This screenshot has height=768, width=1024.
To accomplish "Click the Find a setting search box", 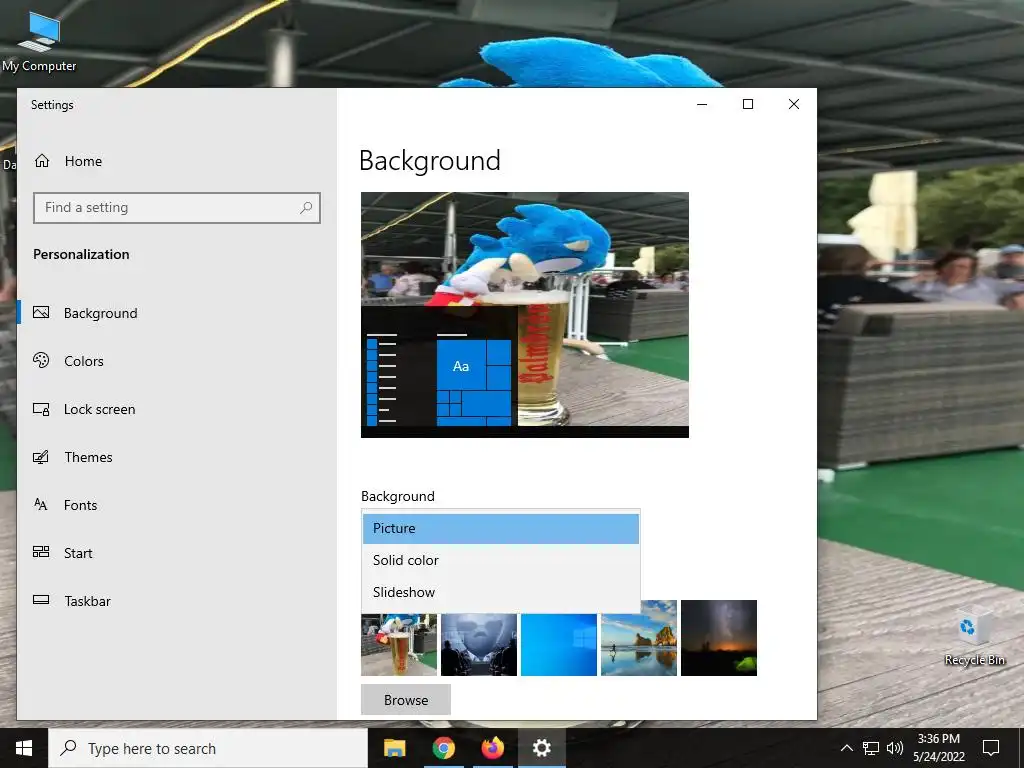I will click(177, 208).
